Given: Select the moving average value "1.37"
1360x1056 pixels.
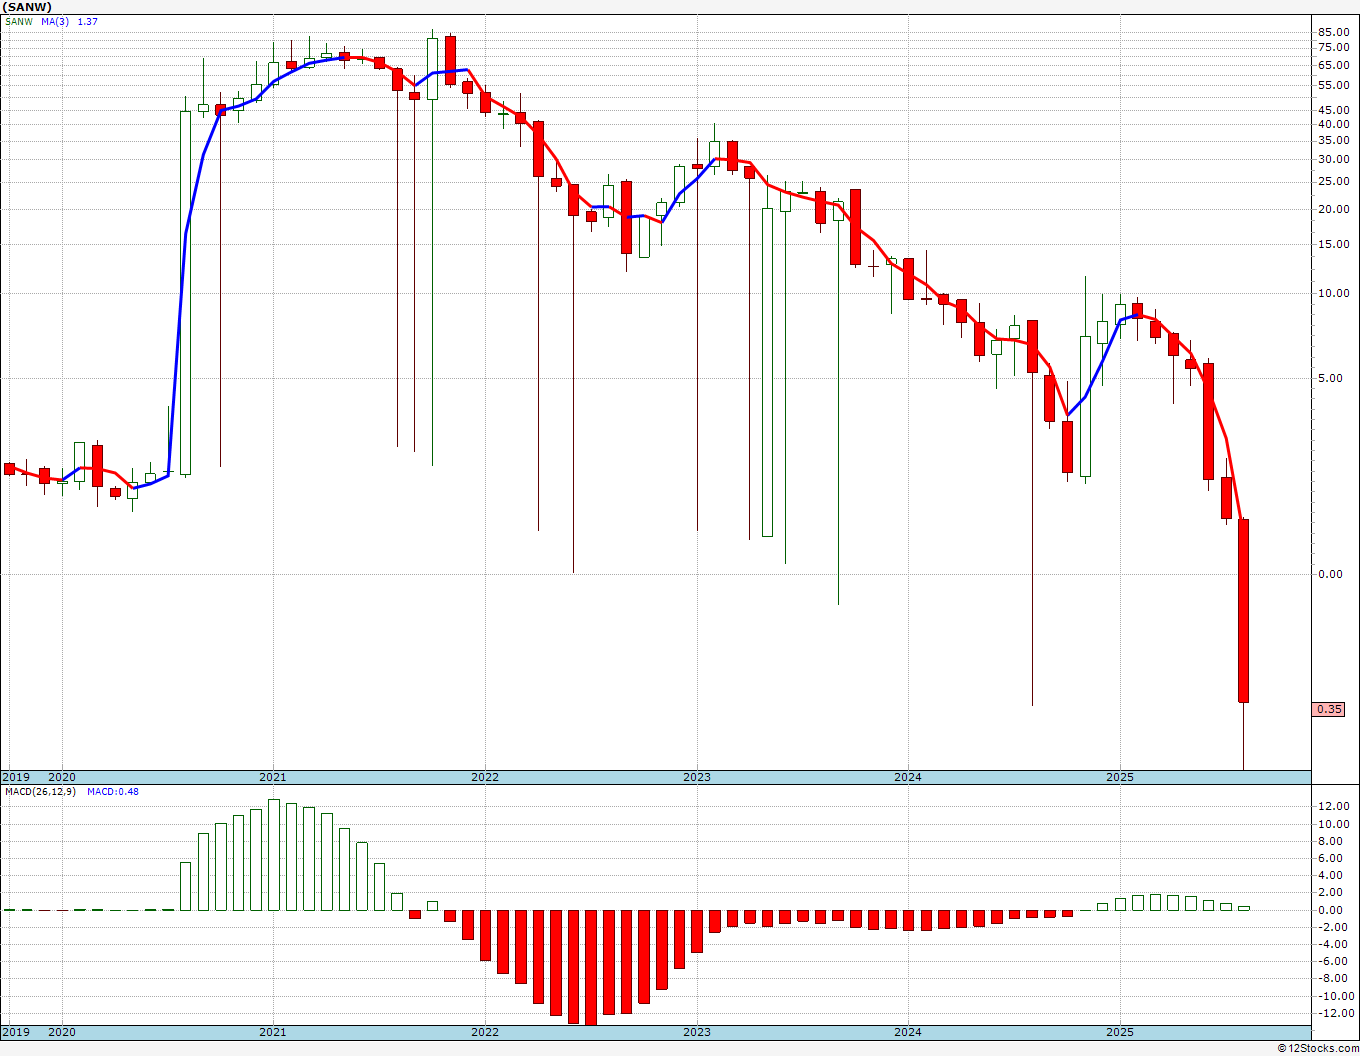Looking at the screenshot, I should click(88, 22).
